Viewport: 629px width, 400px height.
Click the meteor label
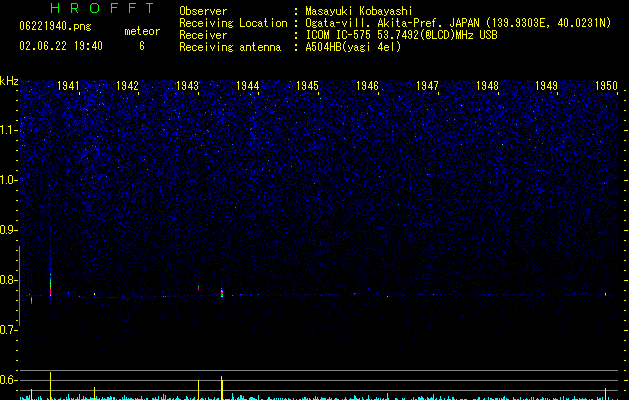(x=142, y=31)
